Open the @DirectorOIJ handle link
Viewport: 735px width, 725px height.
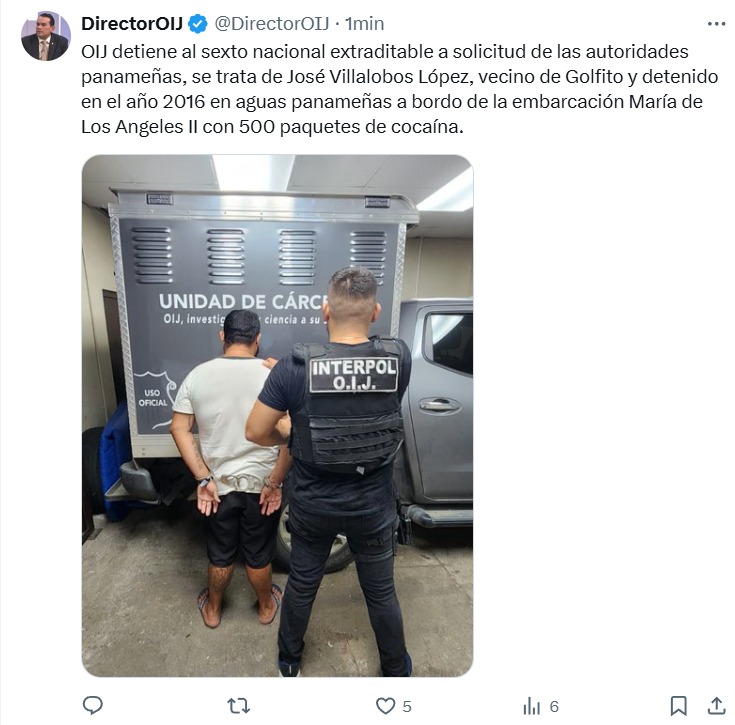click(x=272, y=23)
